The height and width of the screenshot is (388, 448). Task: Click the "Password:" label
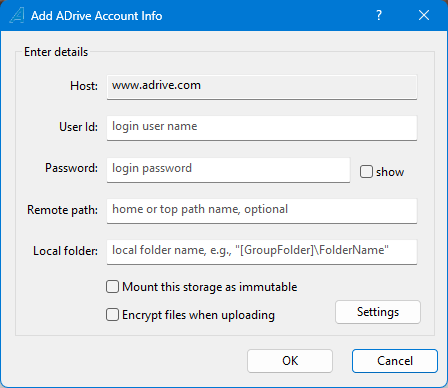click(72, 168)
